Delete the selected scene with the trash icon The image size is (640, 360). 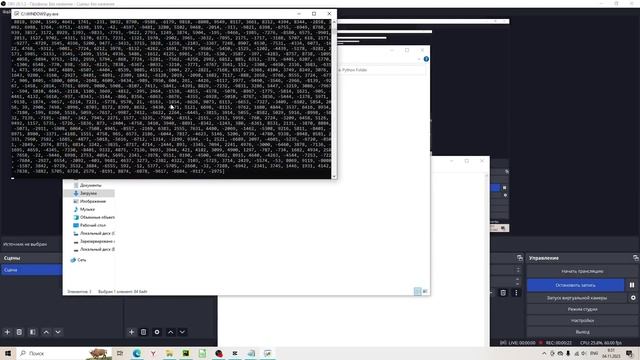19,332
